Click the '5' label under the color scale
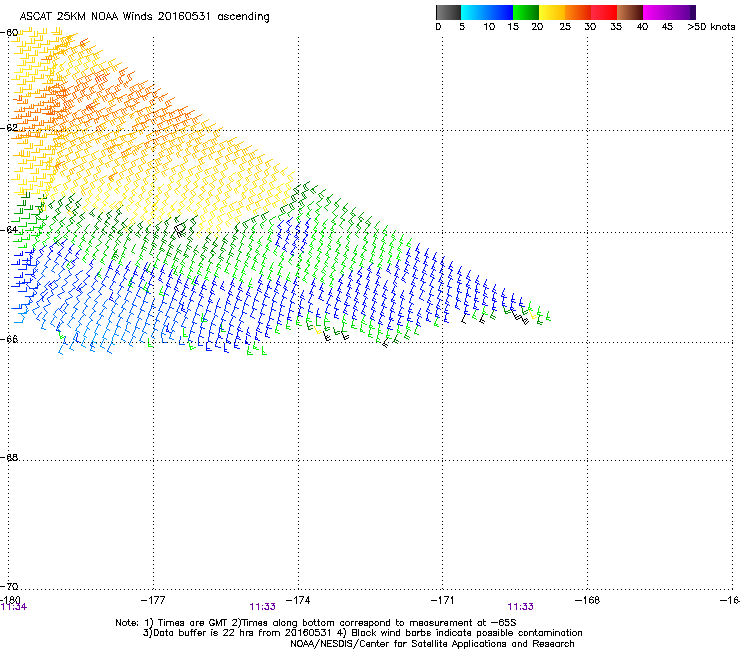Screen dimensions: 740x650 point(462,27)
